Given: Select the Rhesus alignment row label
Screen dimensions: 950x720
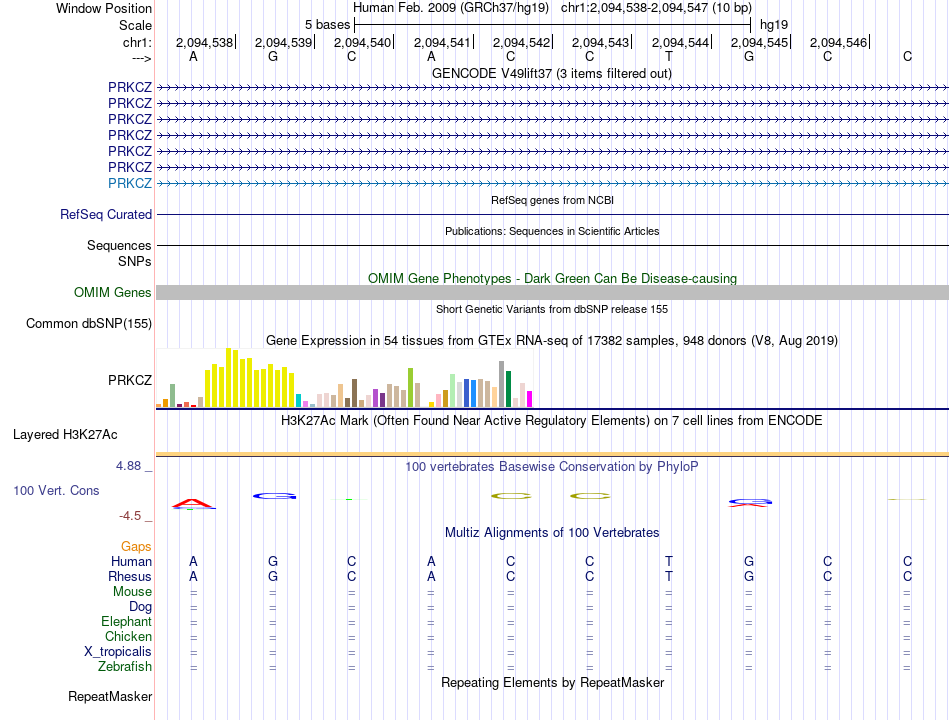Looking at the screenshot, I should (x=130, y=577).
